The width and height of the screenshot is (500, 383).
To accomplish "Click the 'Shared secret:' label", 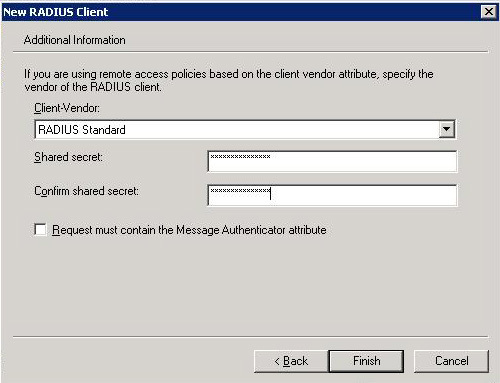I will [x=68, y=157].
